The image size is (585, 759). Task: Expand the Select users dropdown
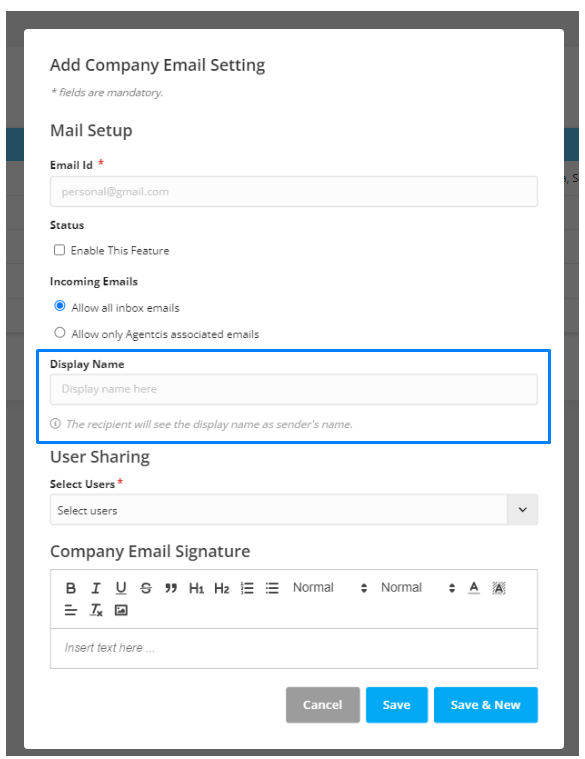[x=294, y=510]
